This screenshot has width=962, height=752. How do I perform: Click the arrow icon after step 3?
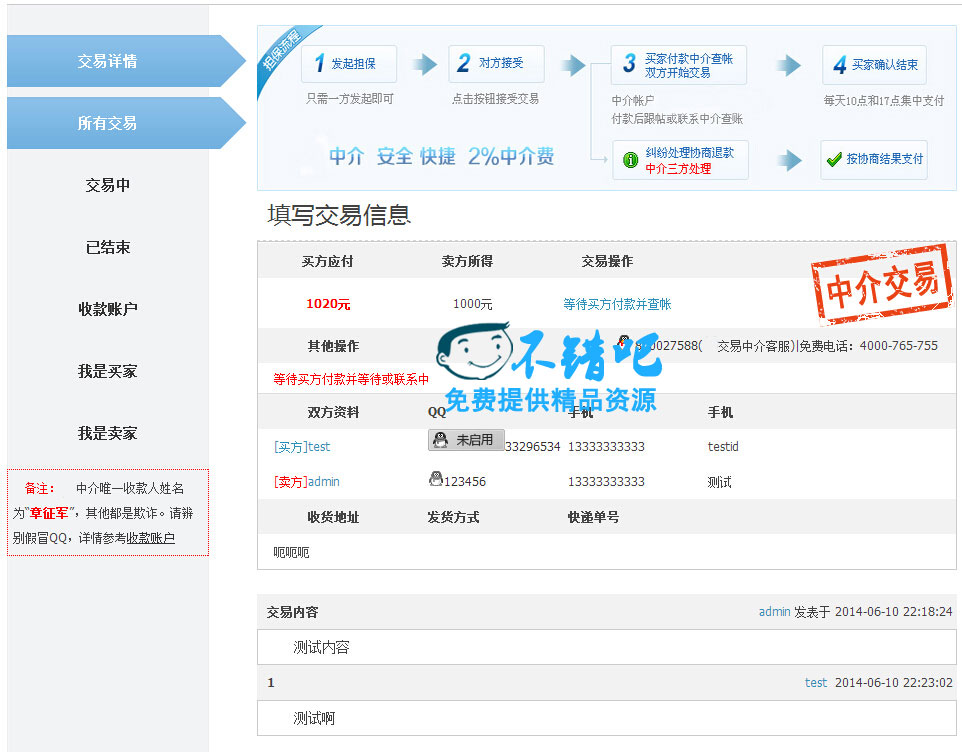[x=789, y=65]
